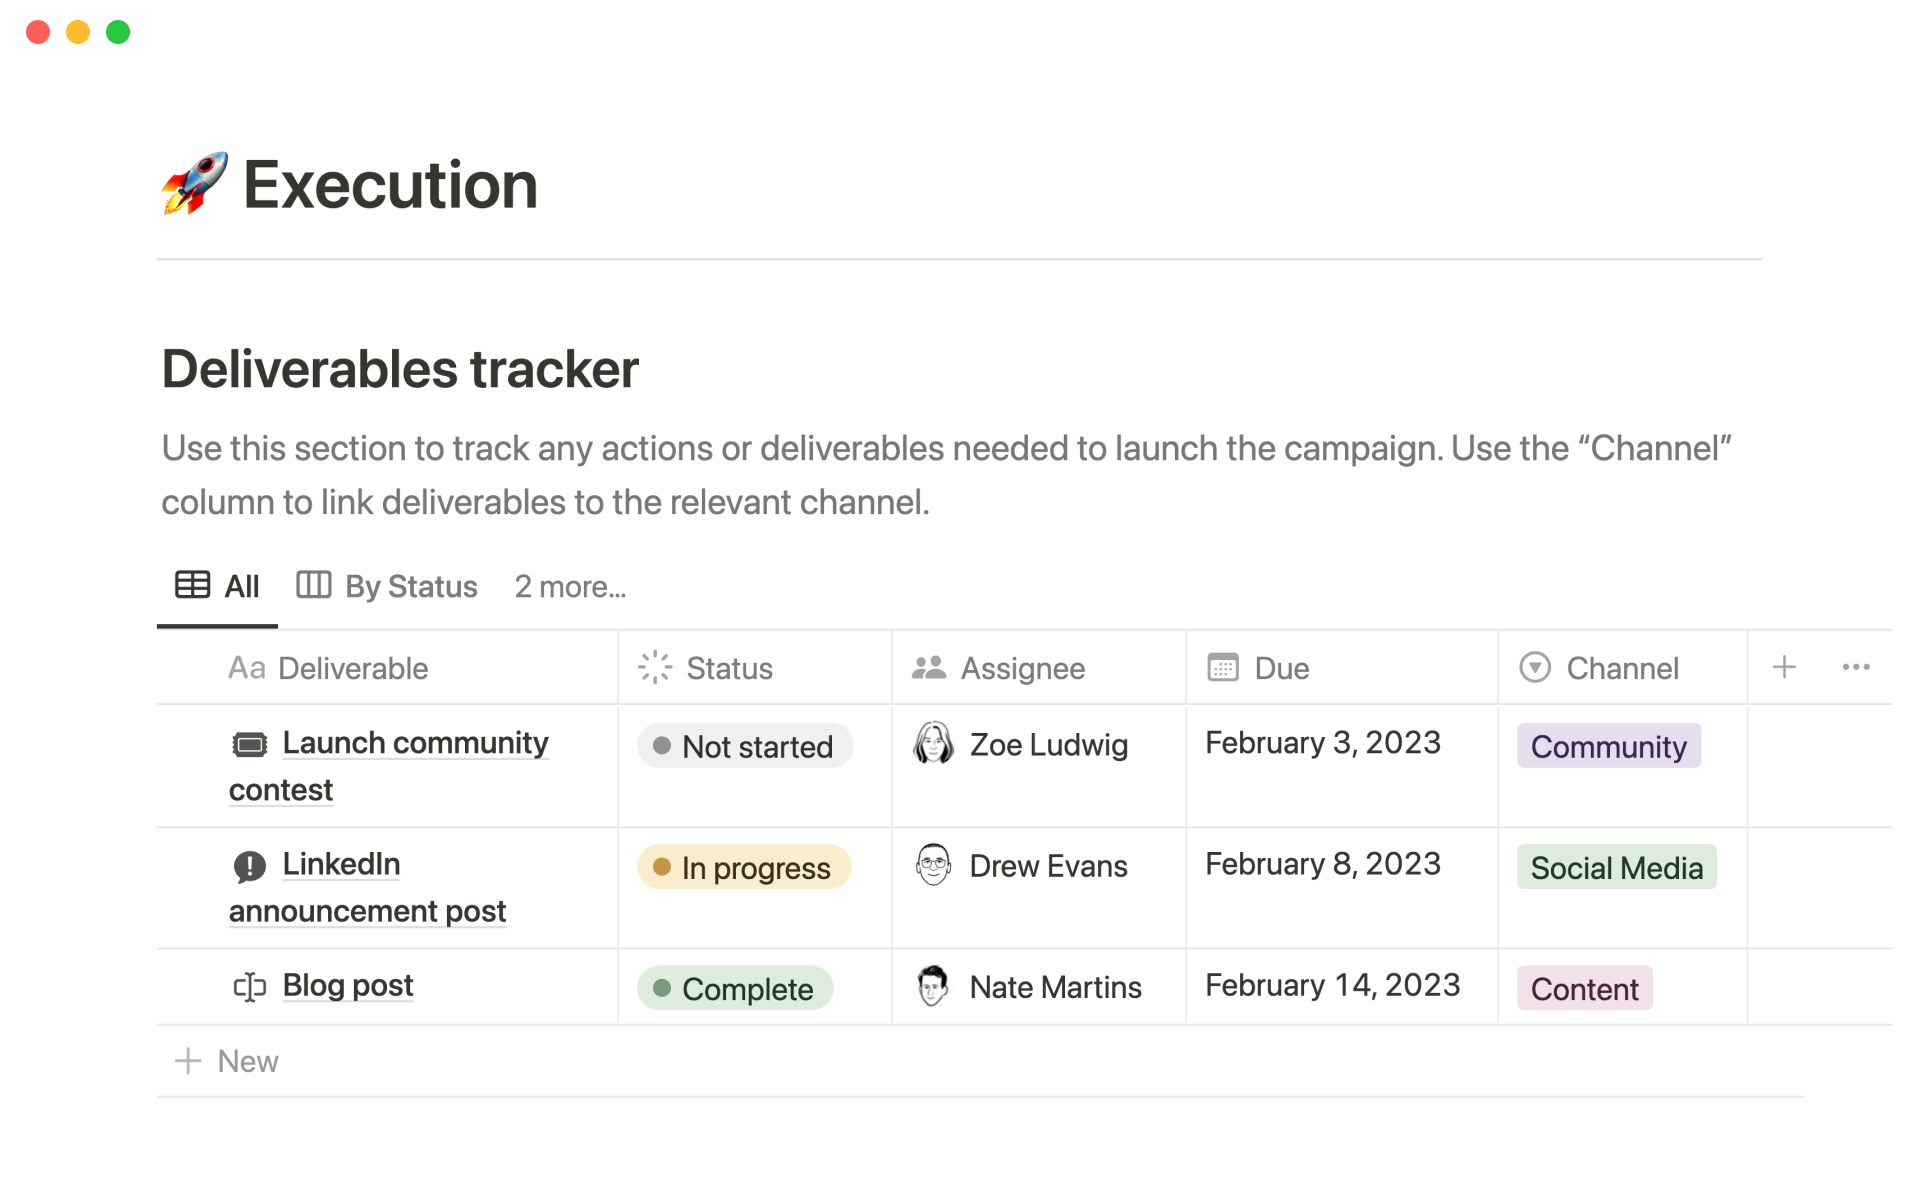Screen dimensions: 1920x1200
Task: Select the All table view tab
Action: click(218, 587)
